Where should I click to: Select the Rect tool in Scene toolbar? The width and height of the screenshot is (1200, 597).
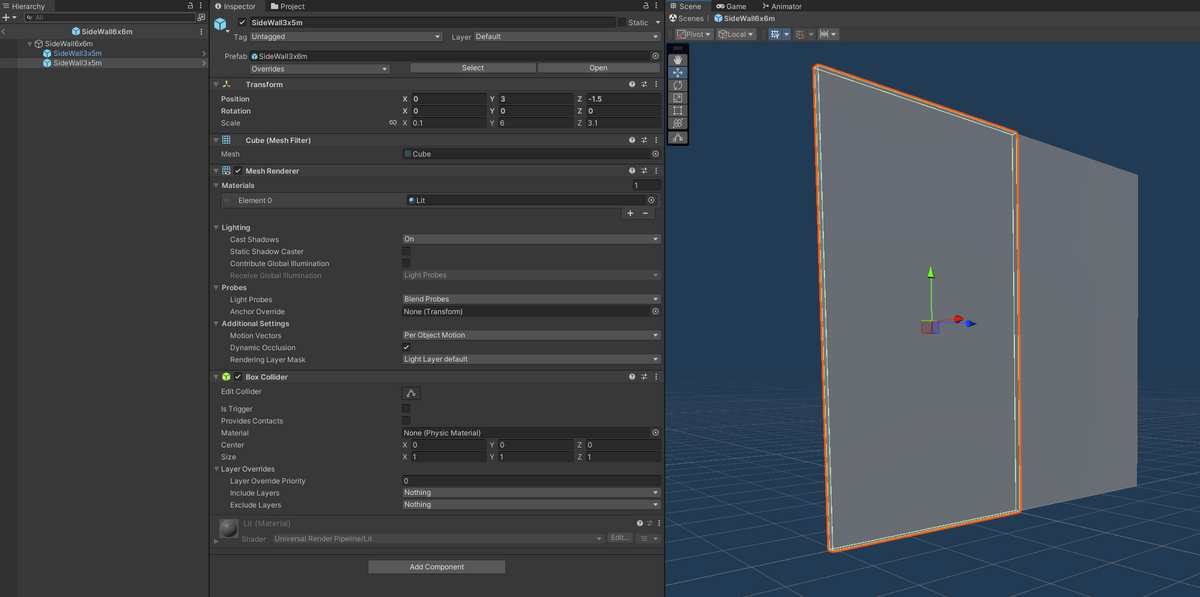(x=678, y=111)
